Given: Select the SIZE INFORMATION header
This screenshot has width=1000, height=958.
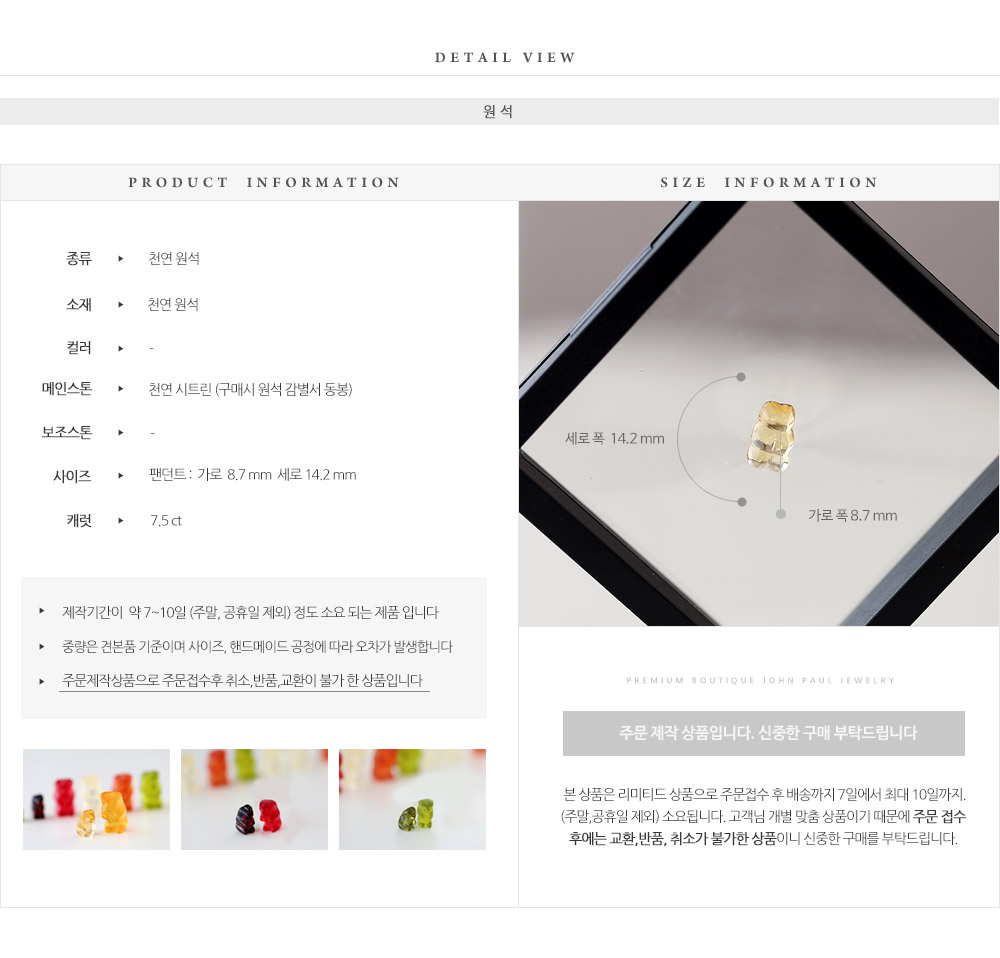Looking at the screenshot, I should (769, 182).
